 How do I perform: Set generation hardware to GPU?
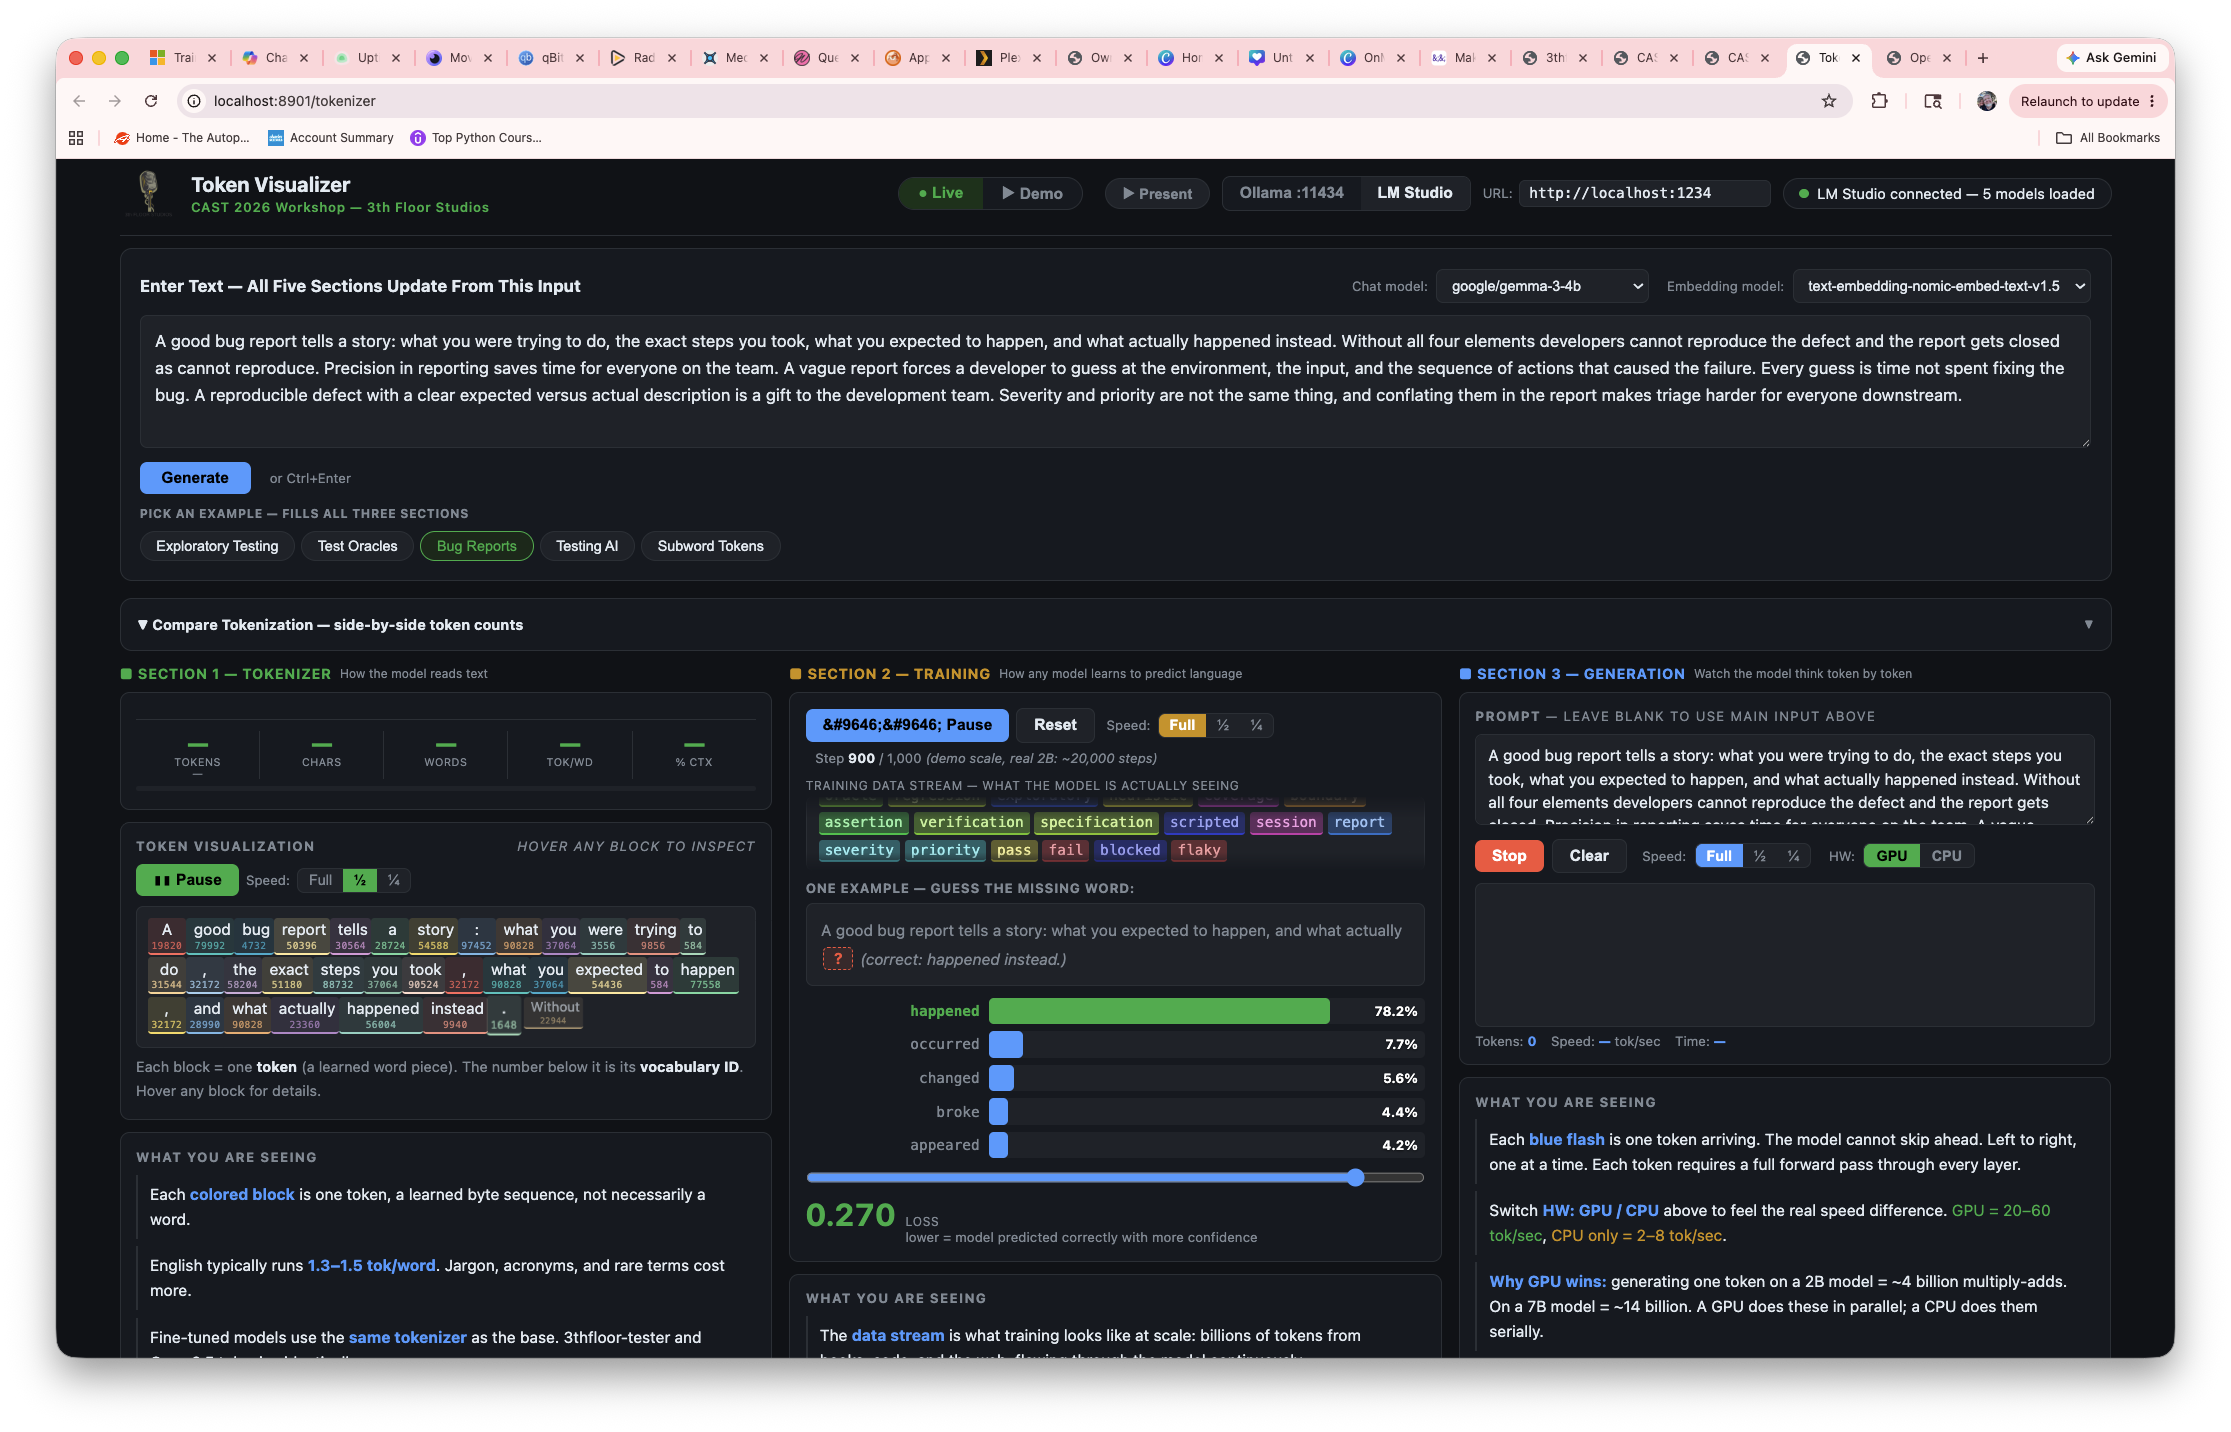click(x=1891, y=856)
